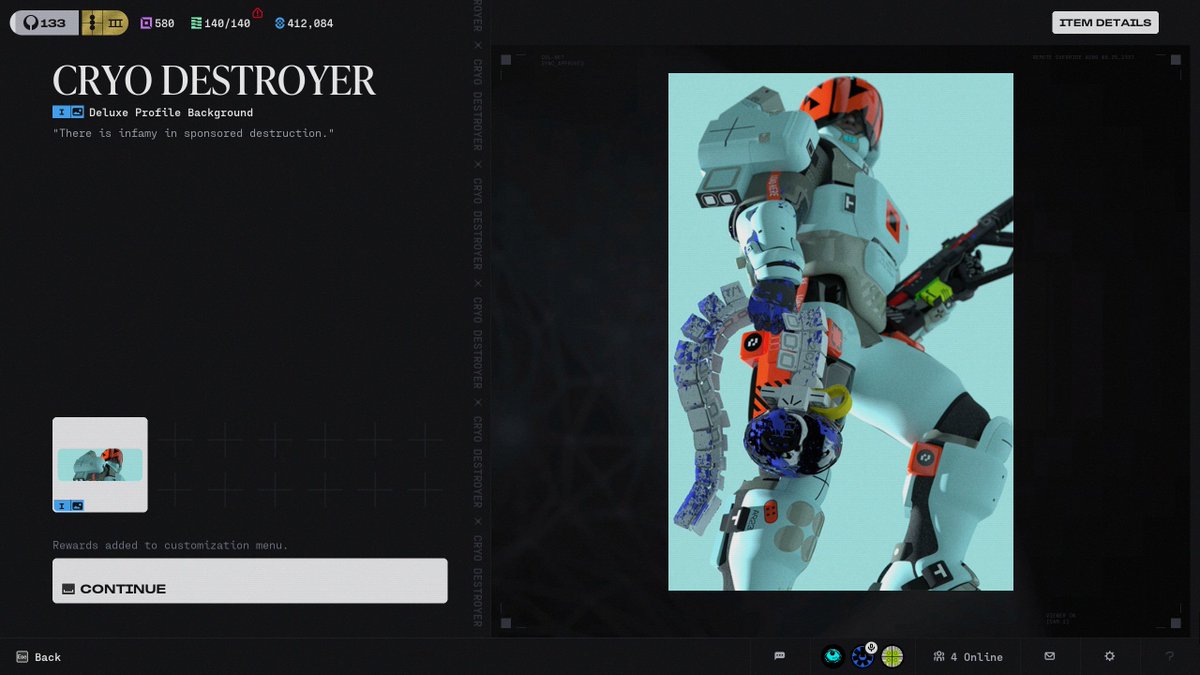Select the blue ring player avatar

(x=862, y=657)
